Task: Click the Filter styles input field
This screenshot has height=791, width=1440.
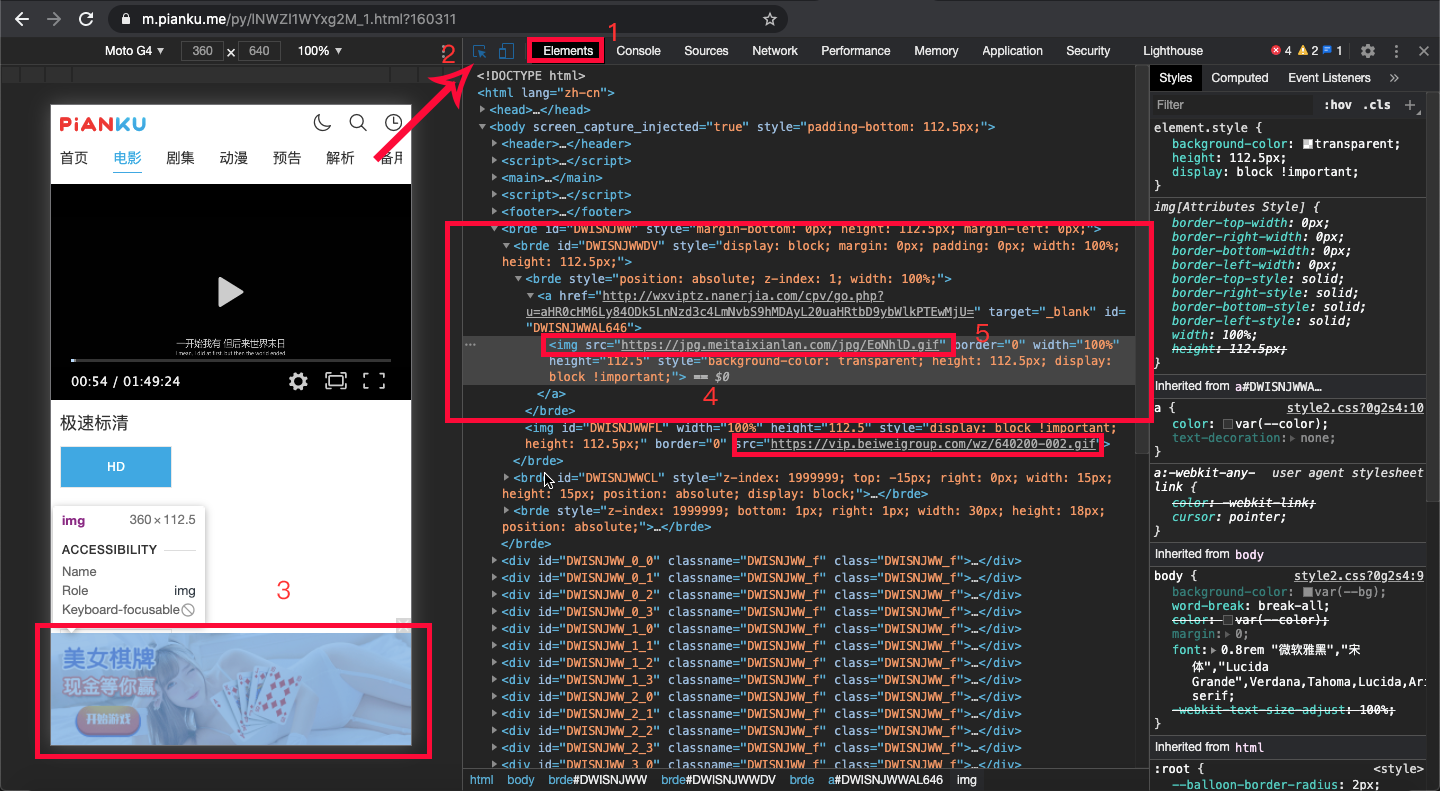Action: (x=1232, y=105)
